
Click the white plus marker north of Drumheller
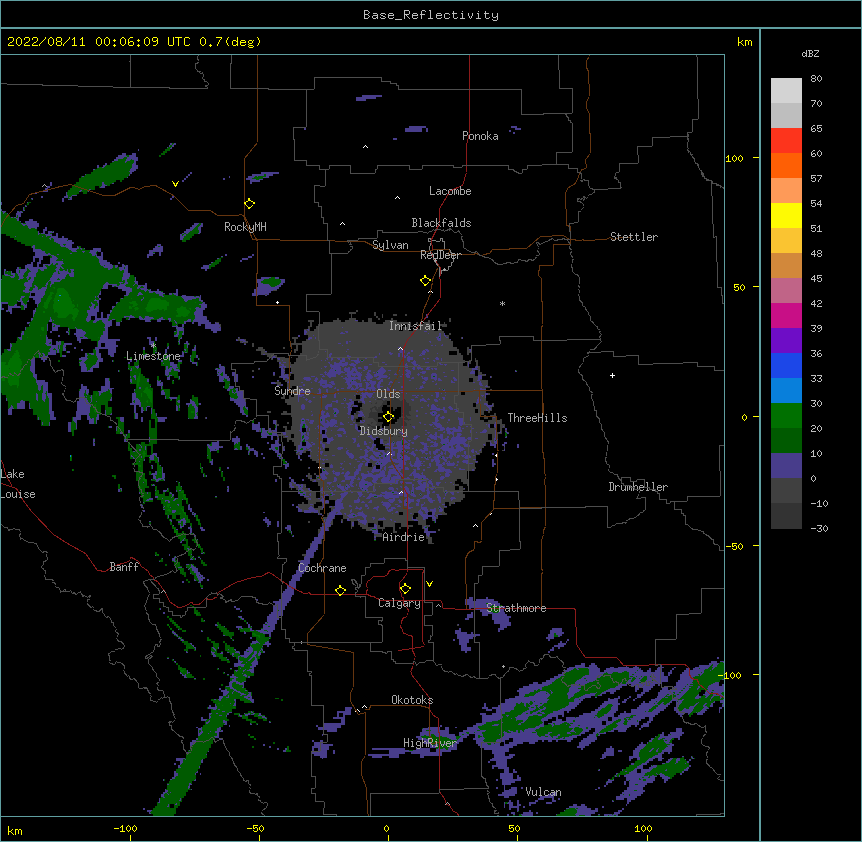click(x=612, y=375)
